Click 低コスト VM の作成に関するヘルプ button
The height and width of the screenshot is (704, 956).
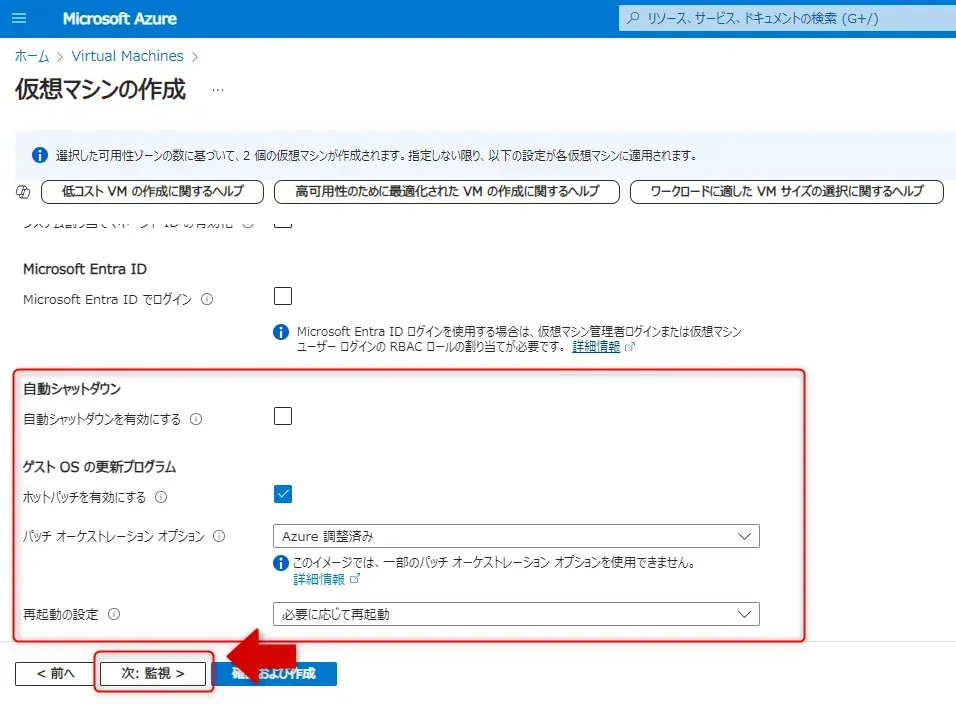pyautogui.click(x=152, y=191)
